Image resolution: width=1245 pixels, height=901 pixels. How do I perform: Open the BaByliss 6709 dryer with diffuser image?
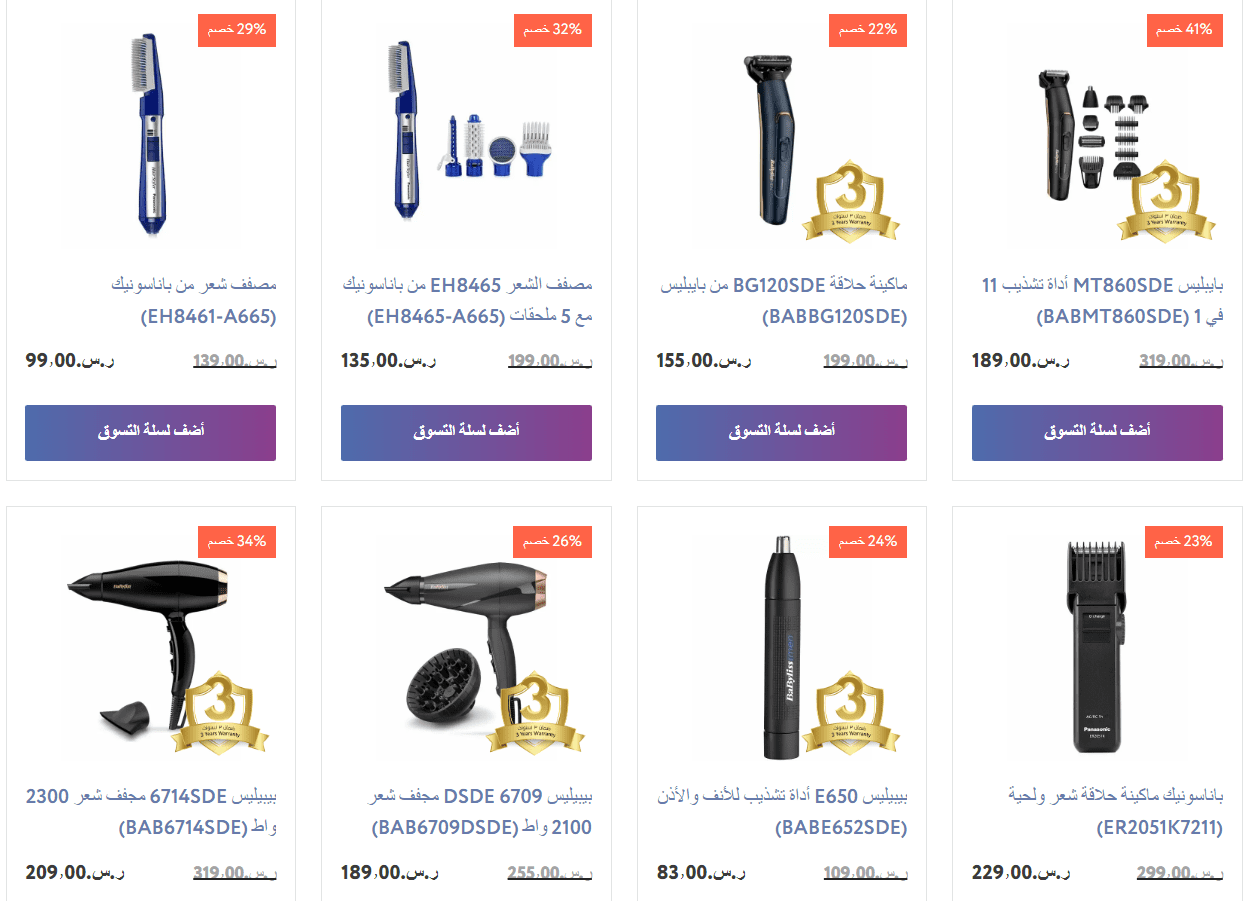point(466,648)
